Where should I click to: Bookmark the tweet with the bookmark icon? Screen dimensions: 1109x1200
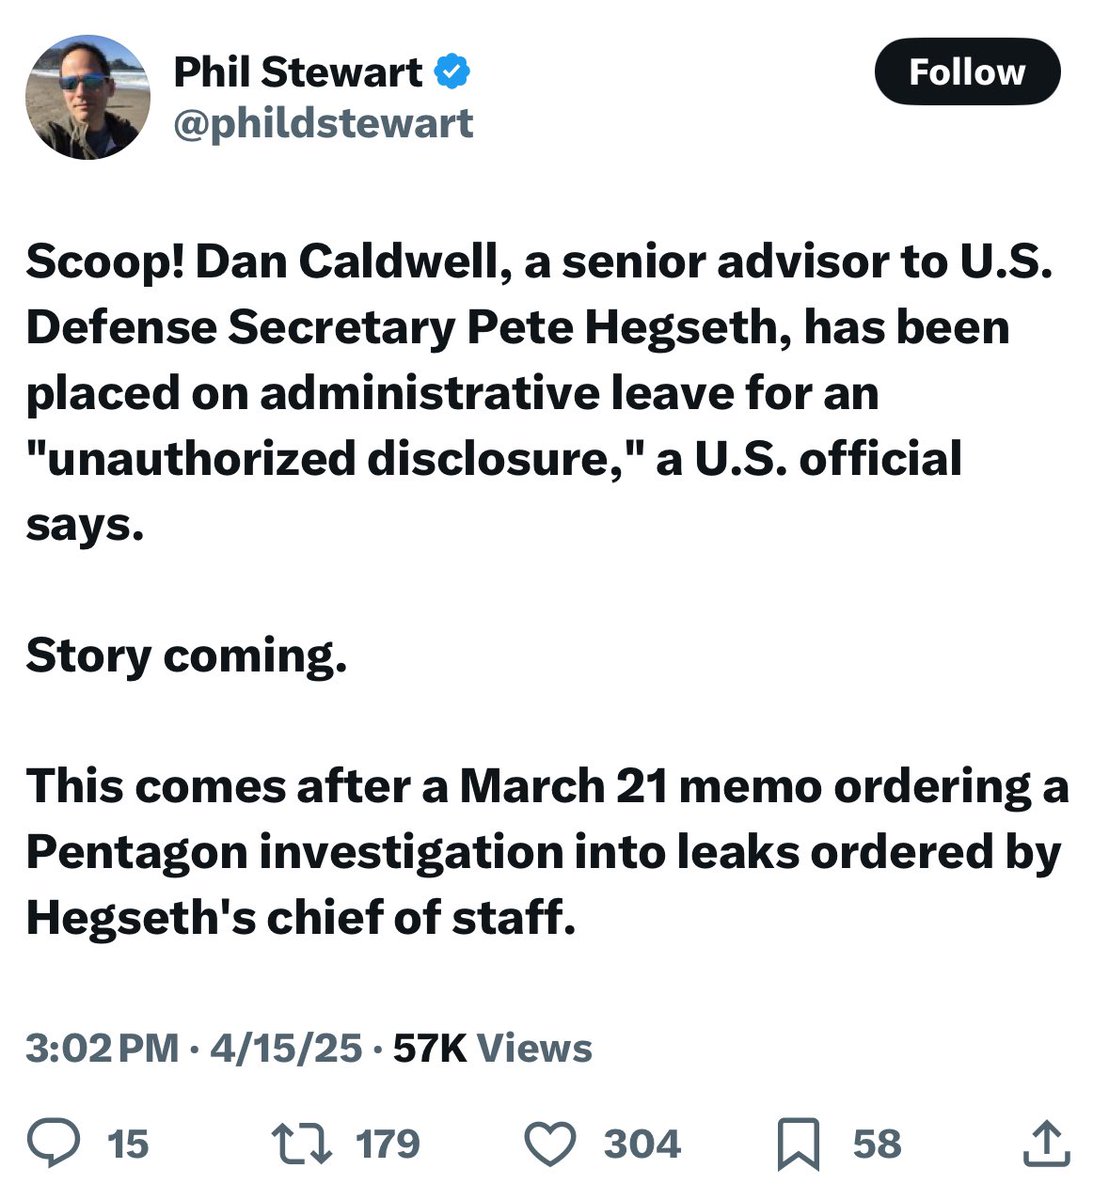coord(798,1145)
